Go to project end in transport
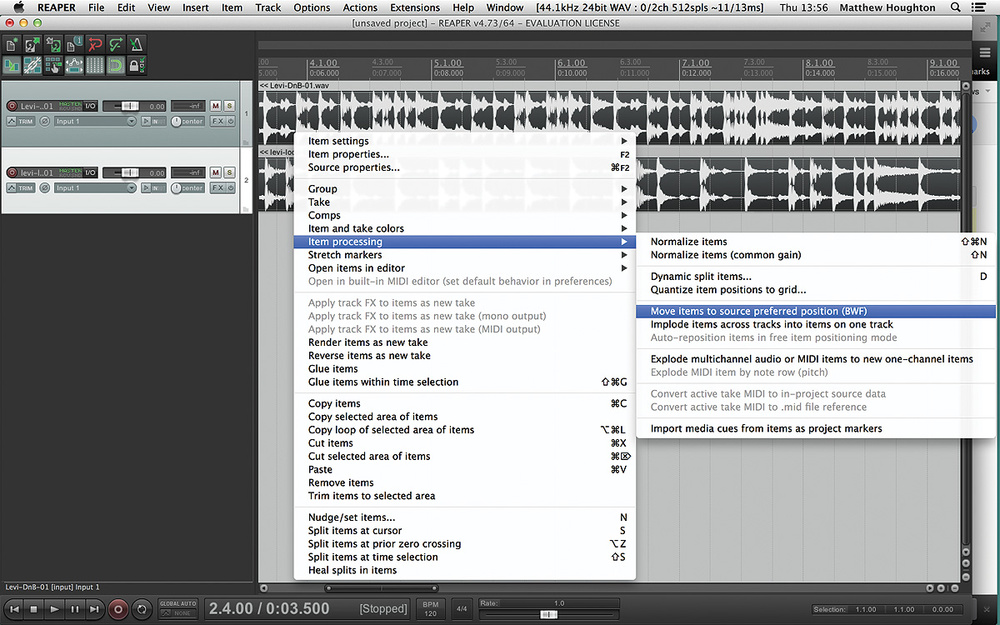 [94, 610]
